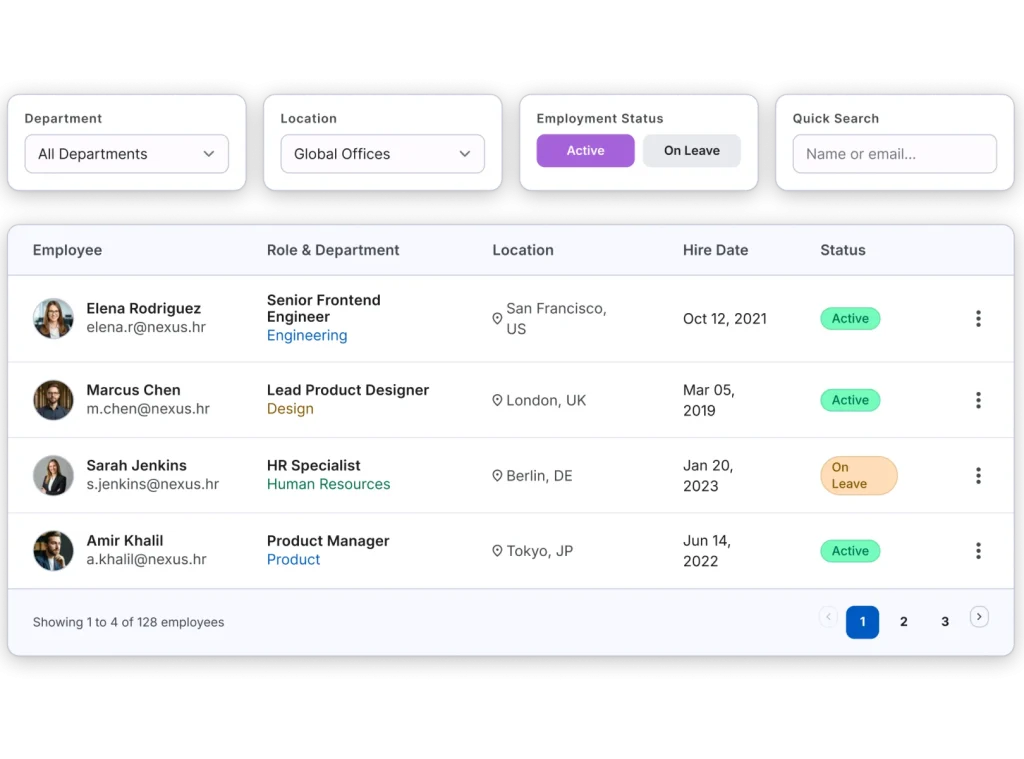
Task: Click Sarah Jenkins's profile photo
Action: (x=53, y=476)
